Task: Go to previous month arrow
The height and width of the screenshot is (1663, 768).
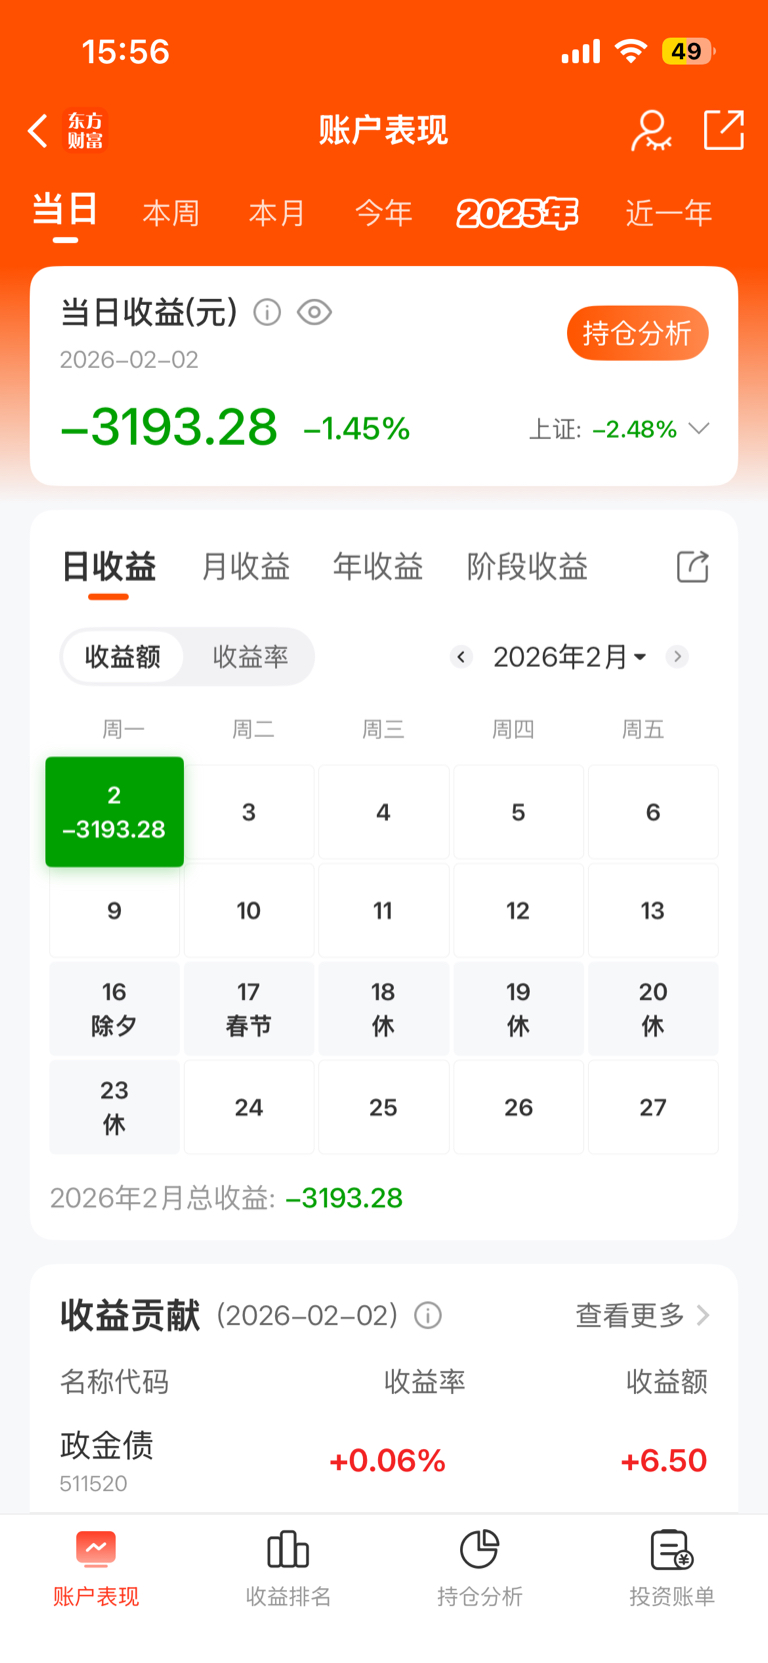Action: coord(461,656)
